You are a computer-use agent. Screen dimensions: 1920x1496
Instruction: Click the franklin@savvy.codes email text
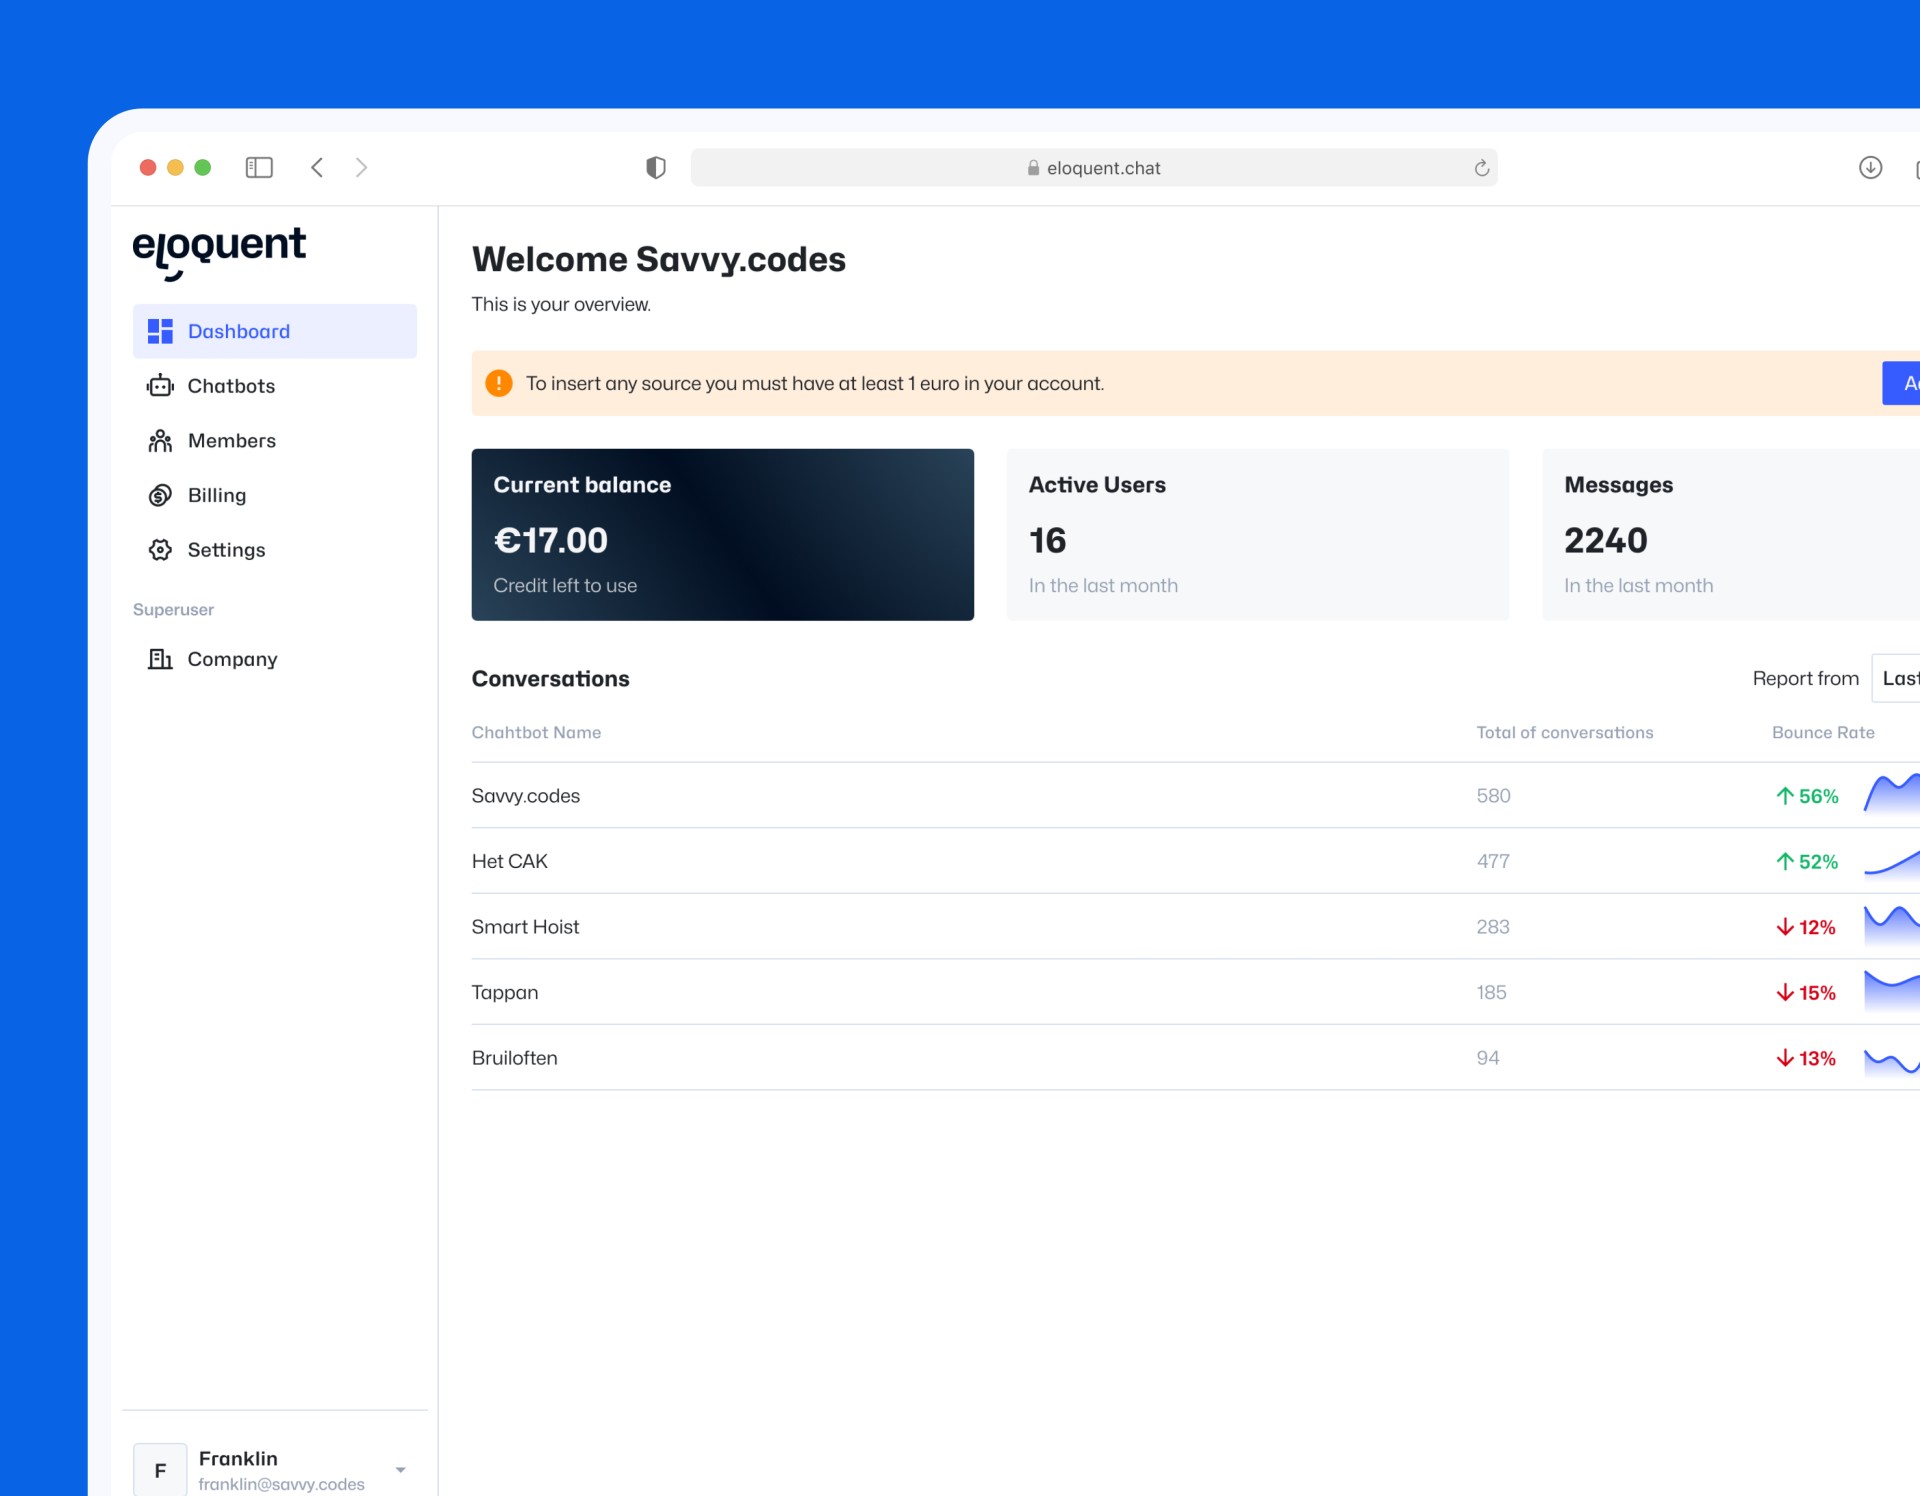tap(281, 1484)
